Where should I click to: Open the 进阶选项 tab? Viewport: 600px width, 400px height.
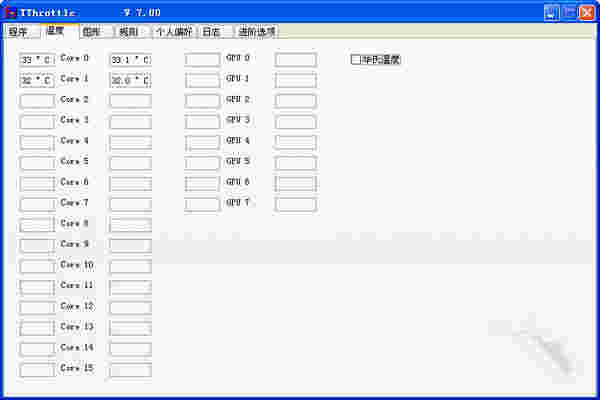(256, 32)
